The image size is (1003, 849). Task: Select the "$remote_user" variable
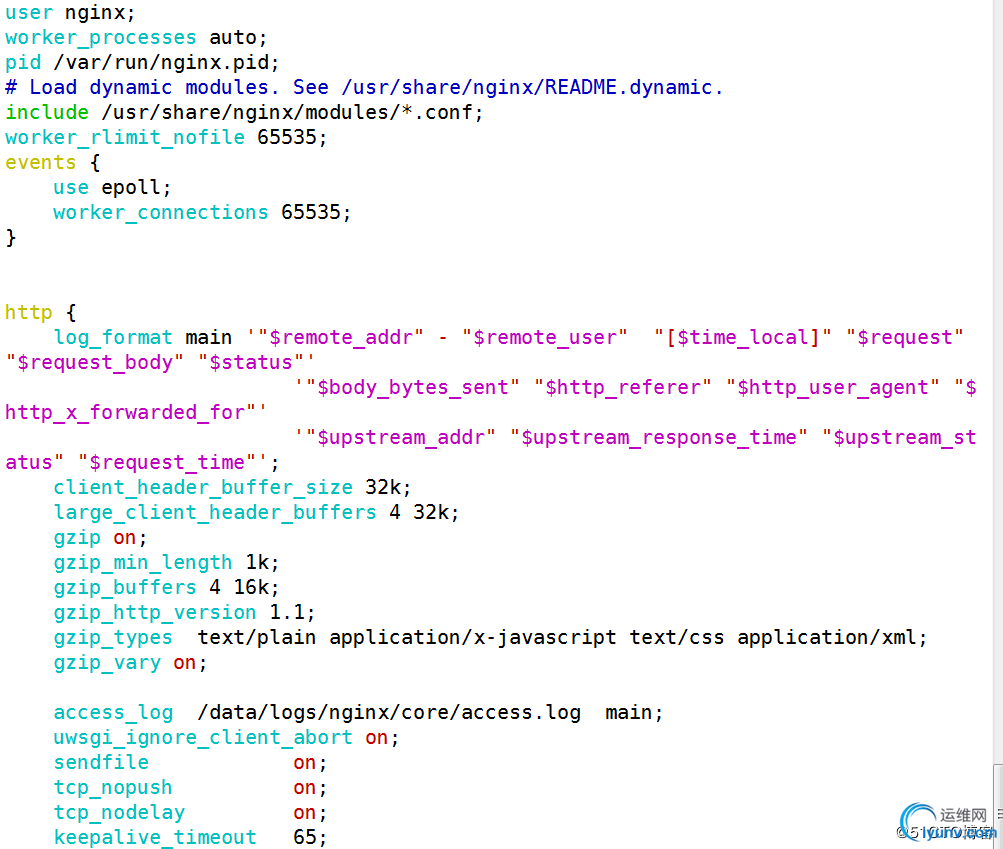click(x=545, y=337)
